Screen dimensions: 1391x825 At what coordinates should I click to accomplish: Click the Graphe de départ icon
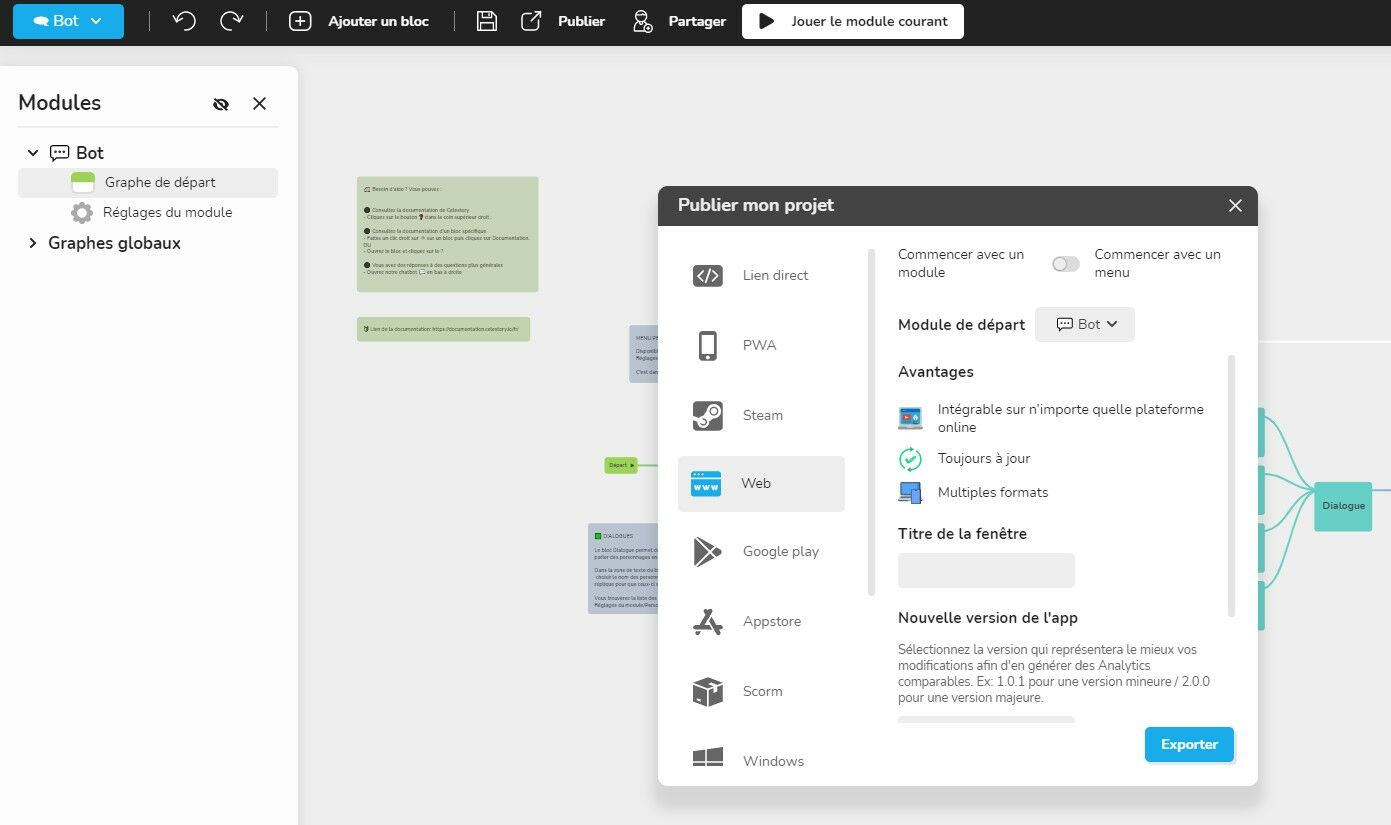83,183
